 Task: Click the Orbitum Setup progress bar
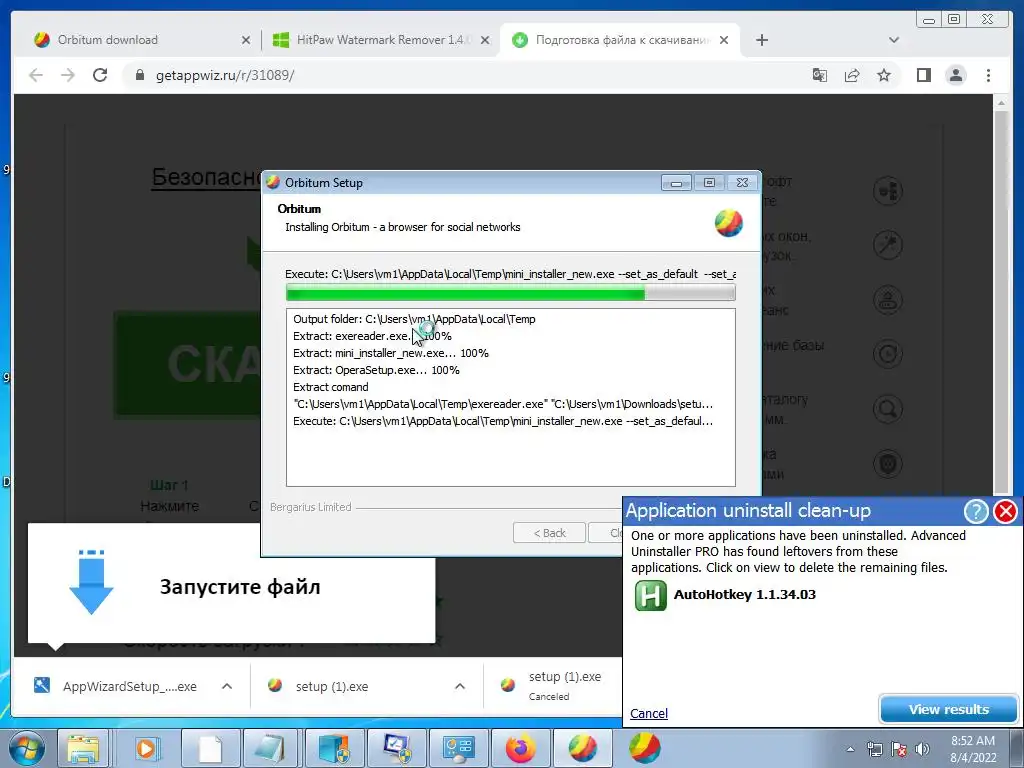click(511, 293)
